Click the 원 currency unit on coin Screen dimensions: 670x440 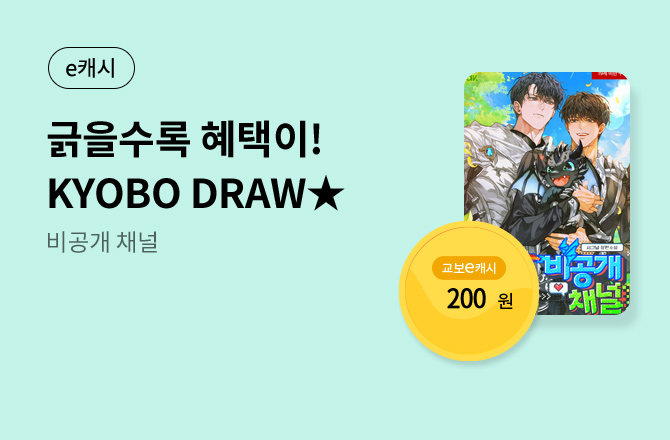tap(505, 301)
